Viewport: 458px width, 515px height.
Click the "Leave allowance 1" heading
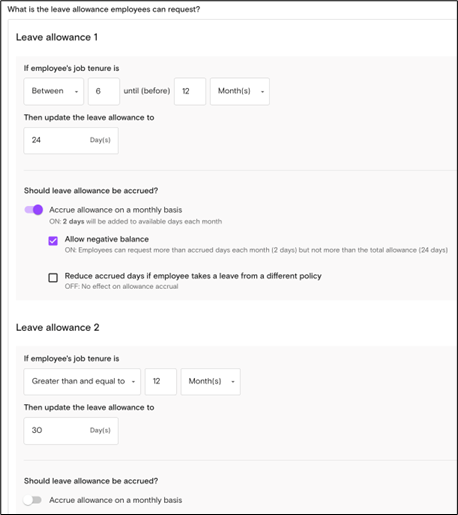[x=57, y=37]
